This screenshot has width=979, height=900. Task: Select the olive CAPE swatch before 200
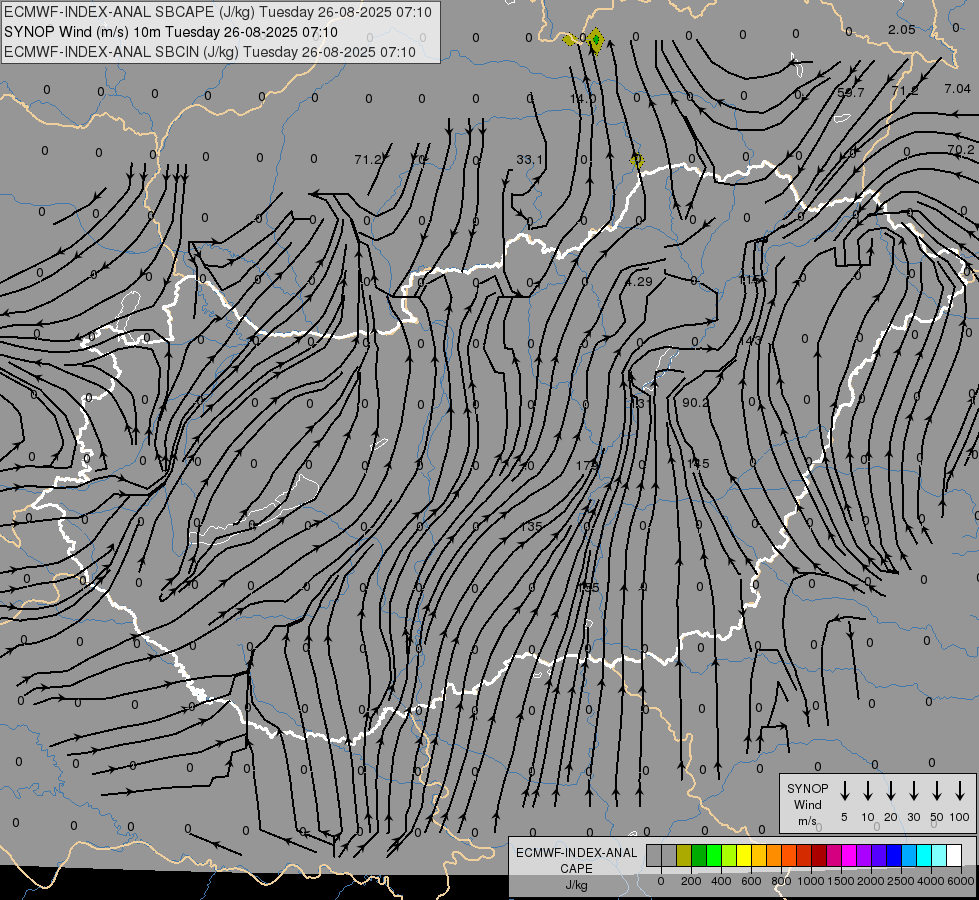(x=684, y=855)
